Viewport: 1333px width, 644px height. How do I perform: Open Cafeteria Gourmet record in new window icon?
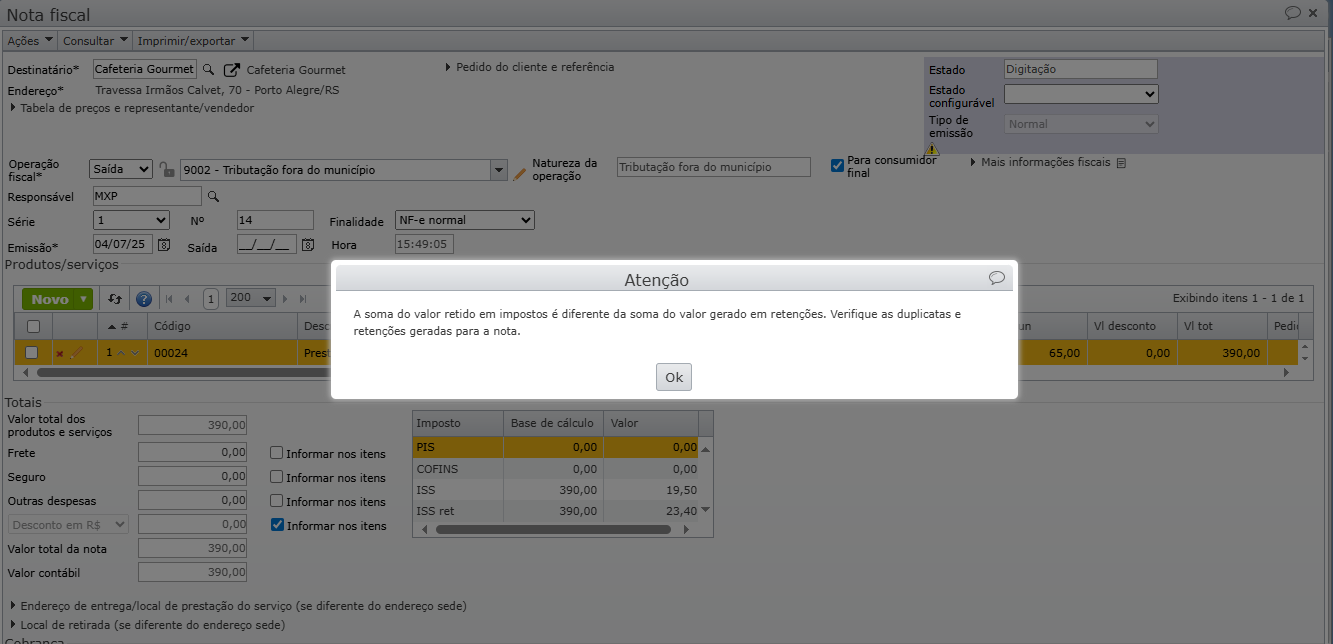point(231,70)
